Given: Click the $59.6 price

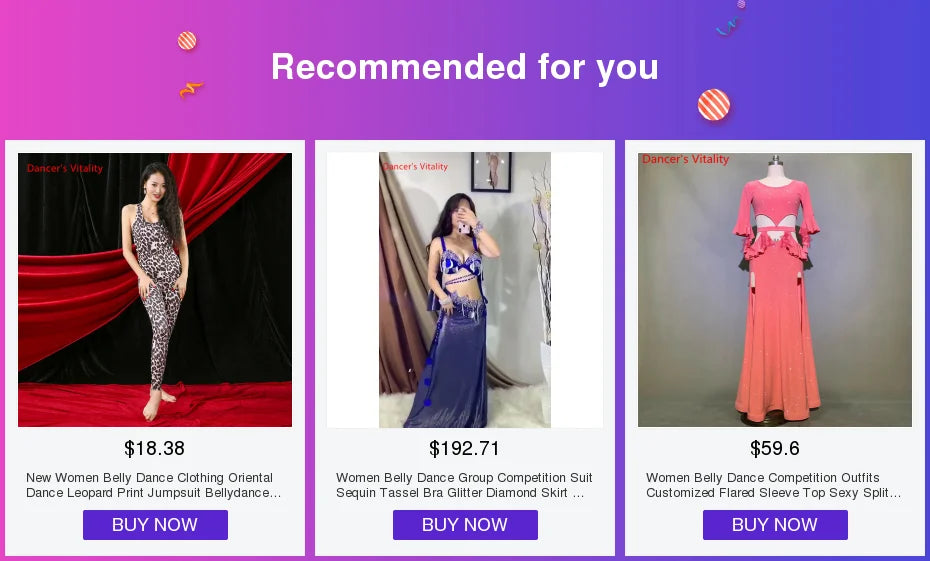Looking at the screenshot, I should (775, 449).
